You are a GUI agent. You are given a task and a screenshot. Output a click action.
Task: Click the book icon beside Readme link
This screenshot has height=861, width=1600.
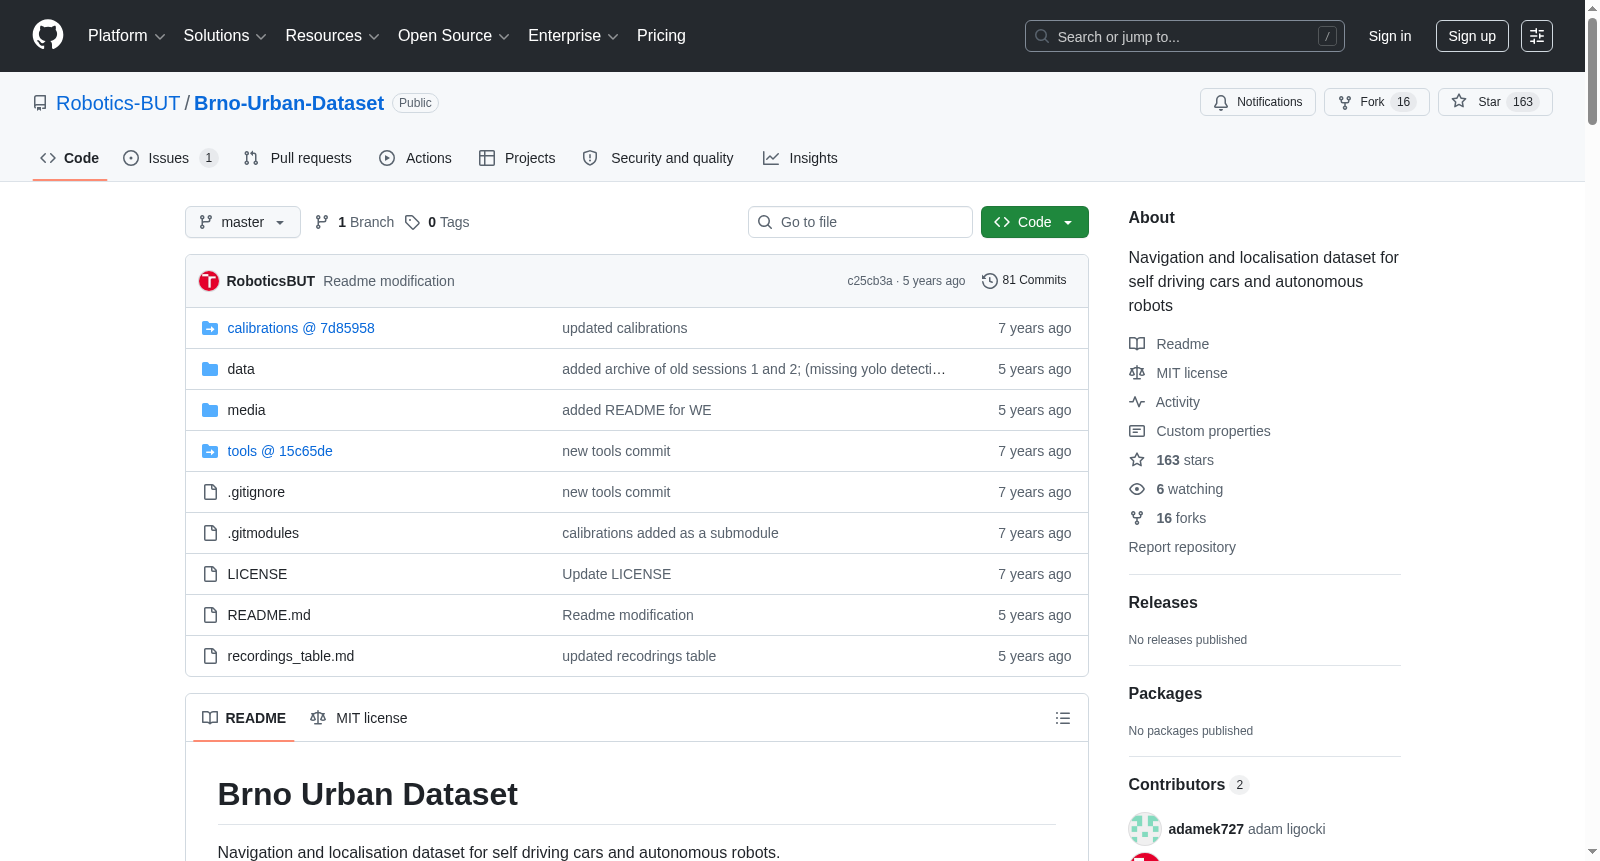tap(1137, 344)
